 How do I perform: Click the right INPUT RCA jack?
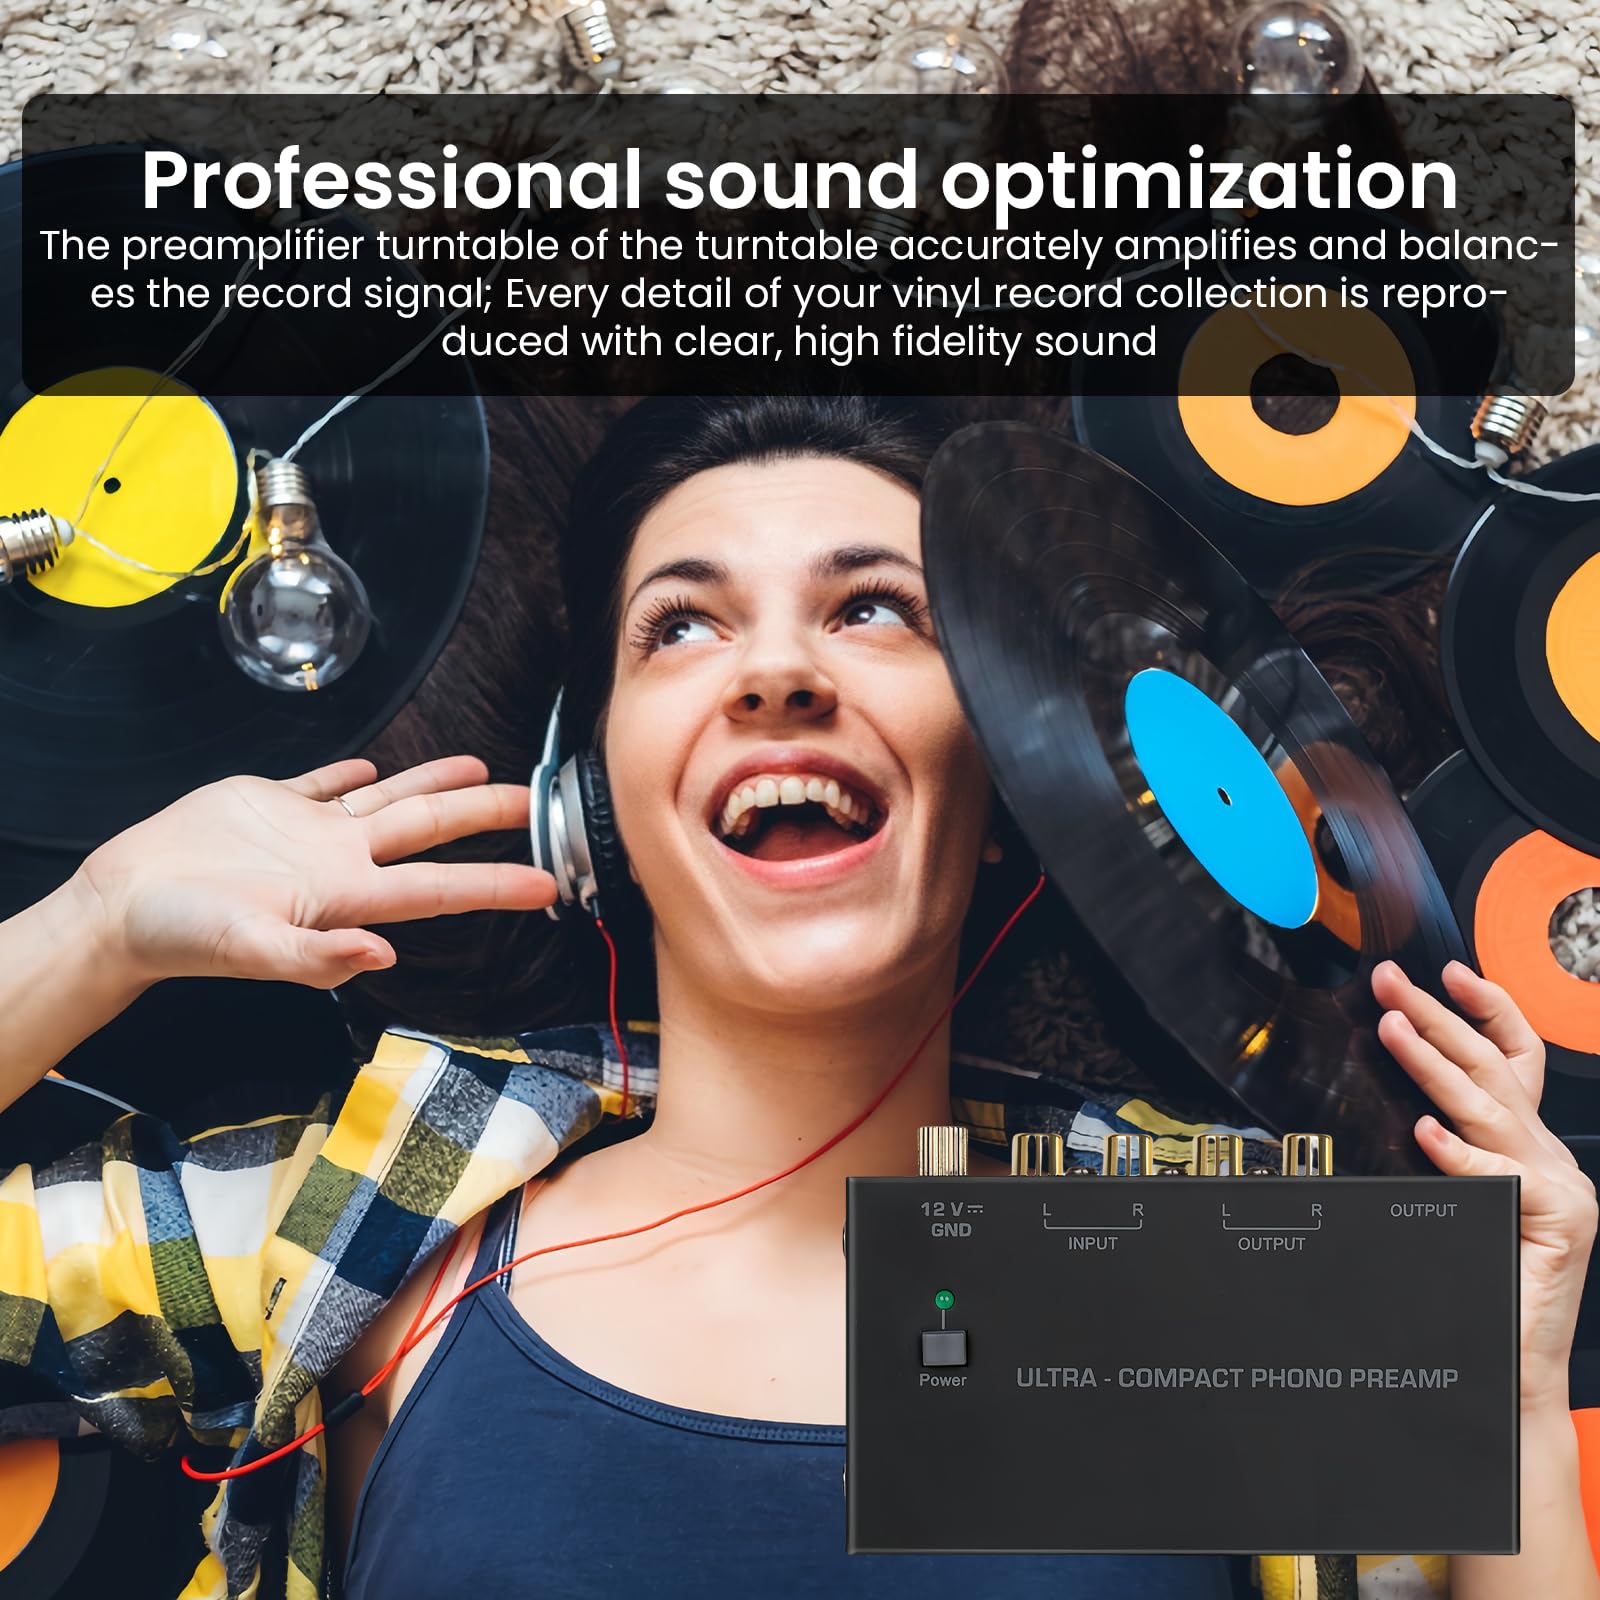[1126, 1155]
